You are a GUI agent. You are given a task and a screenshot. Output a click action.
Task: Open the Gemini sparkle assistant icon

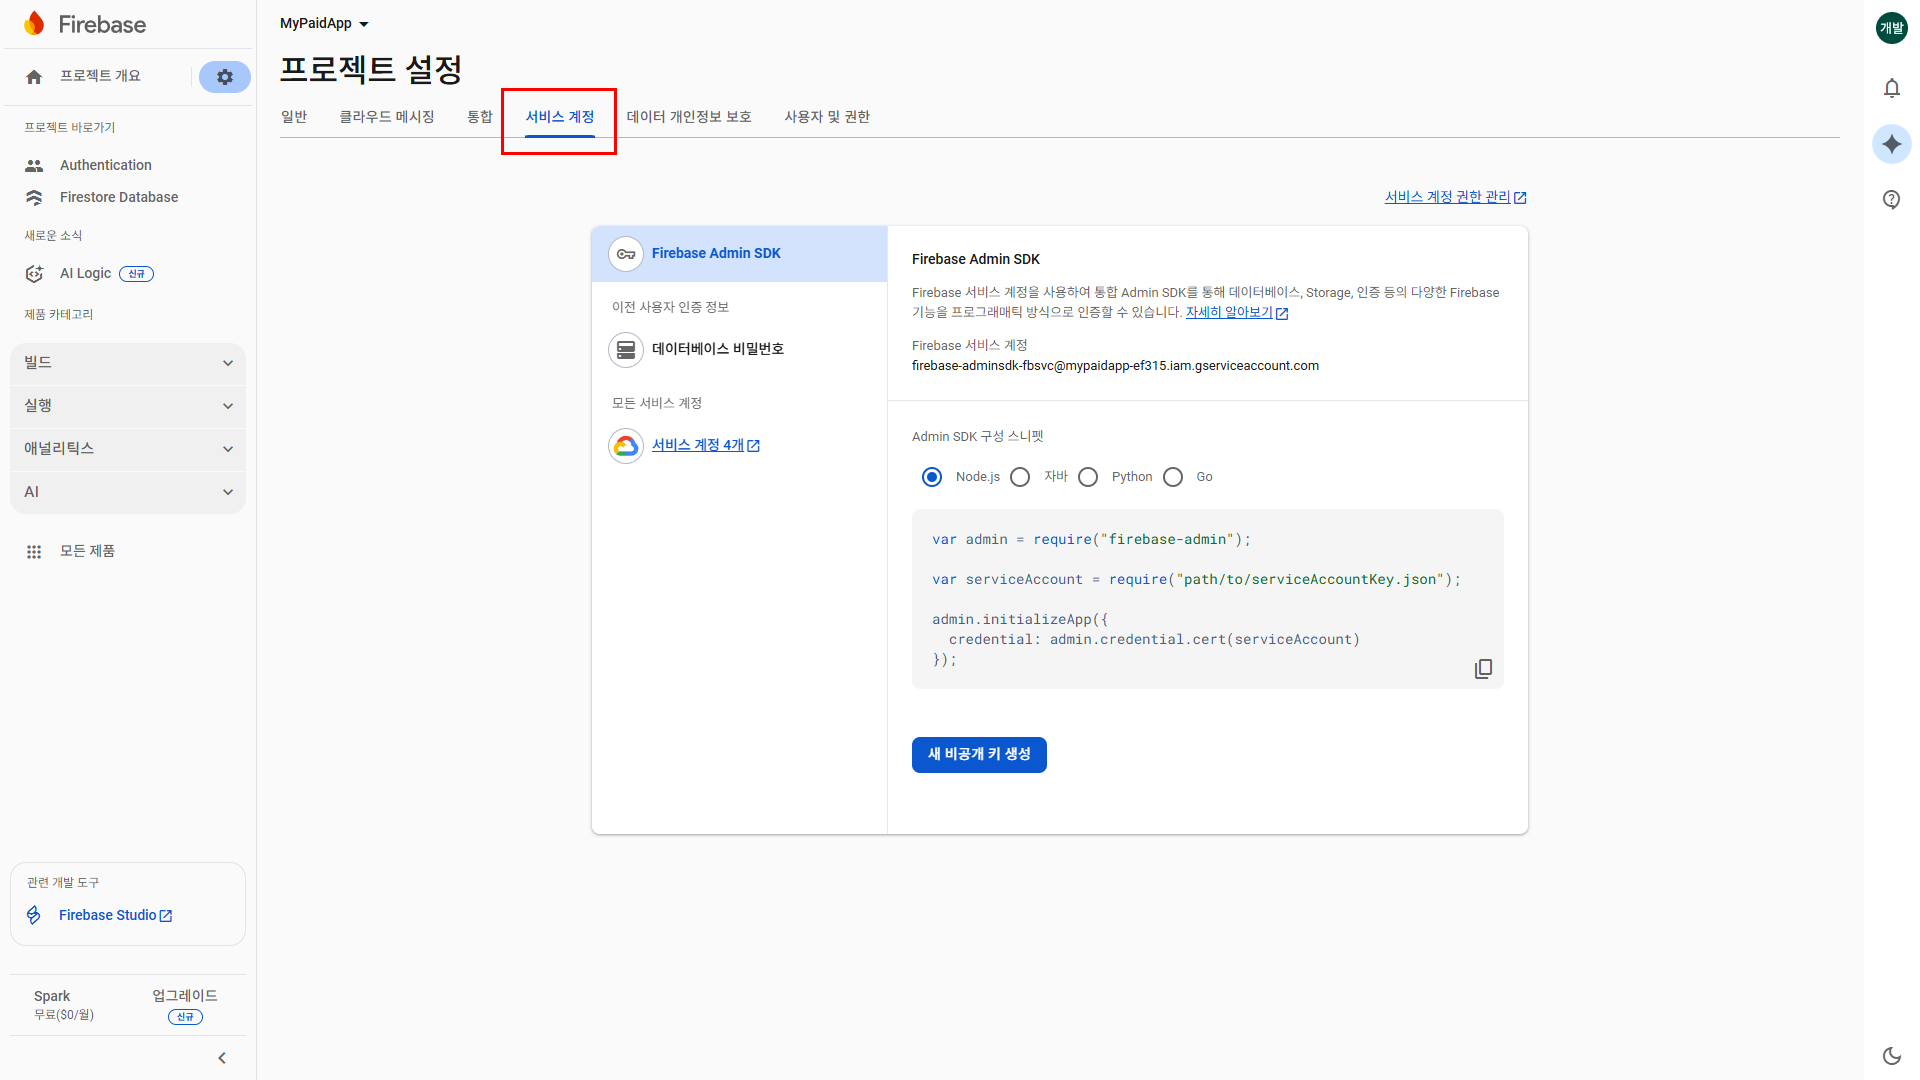1891,144
